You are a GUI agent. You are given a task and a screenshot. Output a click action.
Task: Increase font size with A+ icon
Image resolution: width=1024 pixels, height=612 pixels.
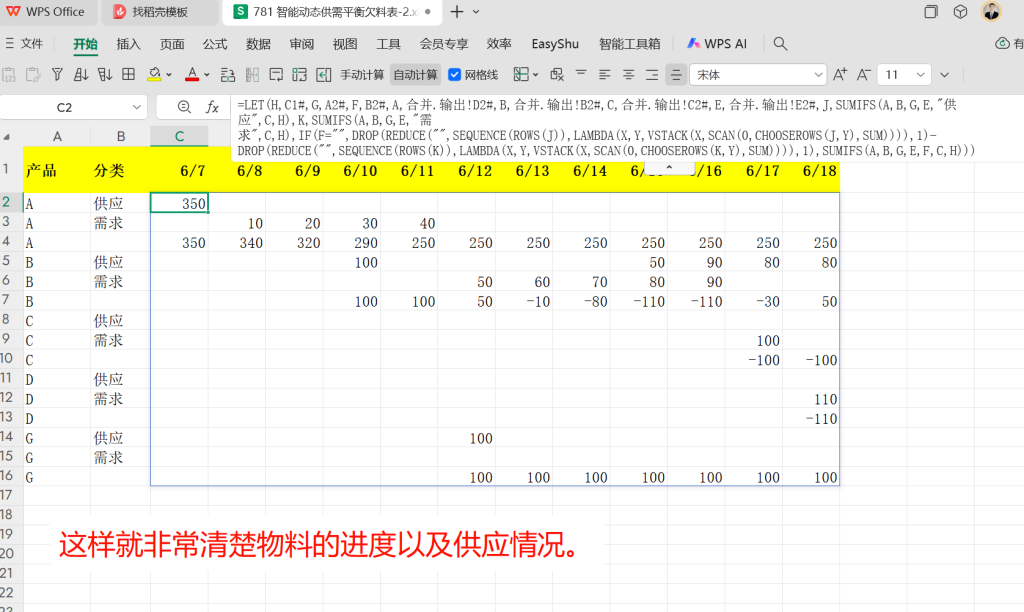[840, 74]
